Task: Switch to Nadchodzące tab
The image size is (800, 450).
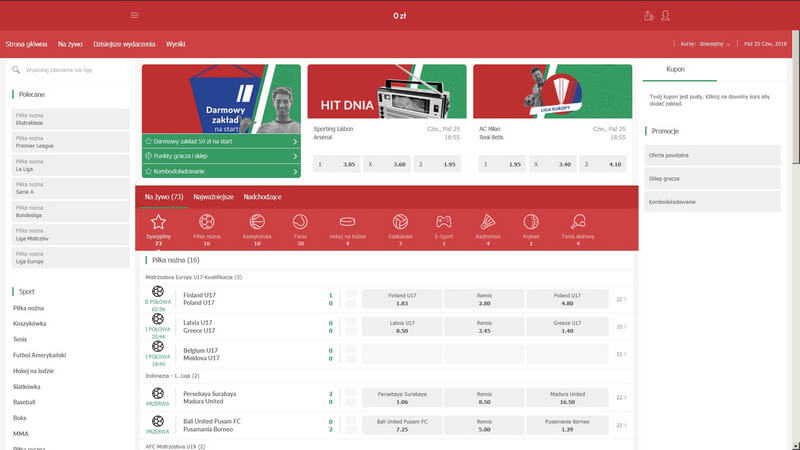Action: (x=262, y=197)
